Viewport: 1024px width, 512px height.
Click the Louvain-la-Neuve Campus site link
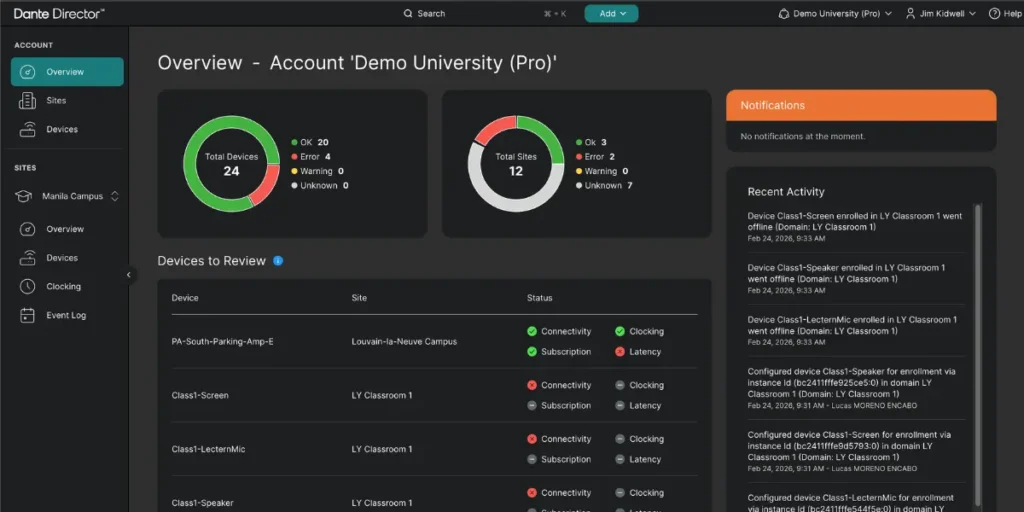pyautogui.click(x=404, y=342)
